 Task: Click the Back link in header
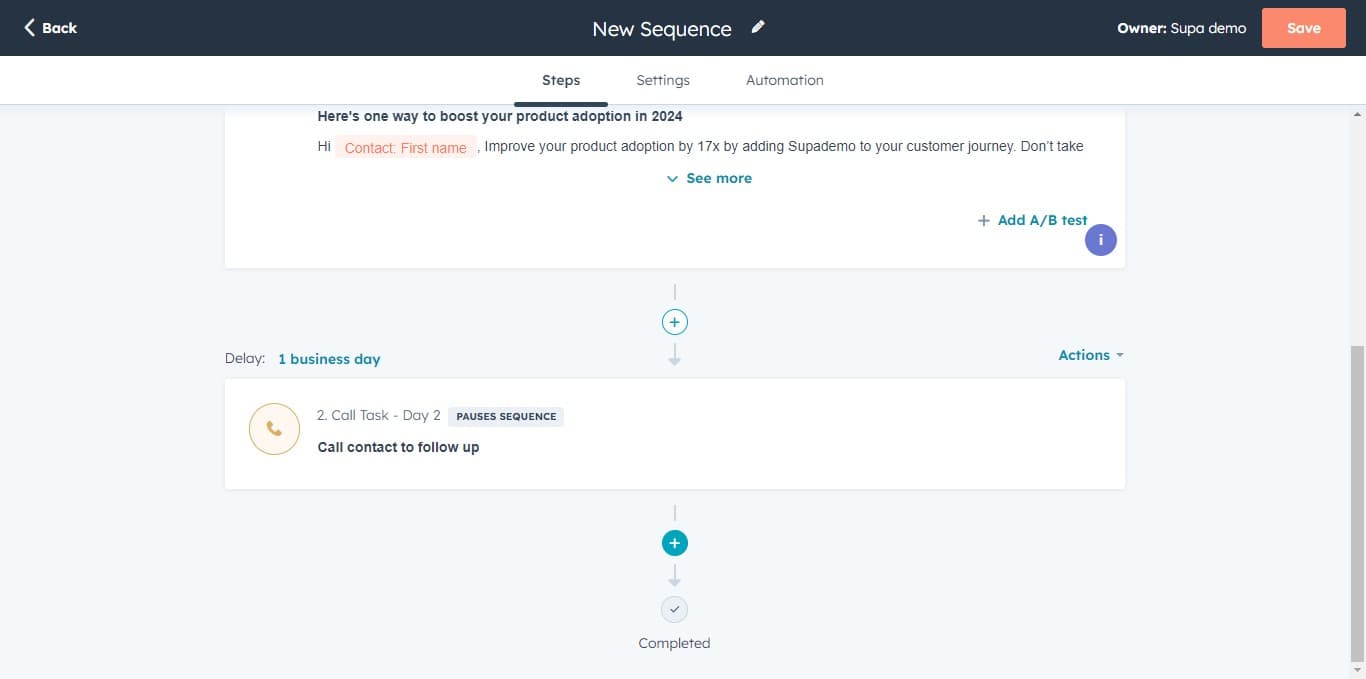pos(59,28)
